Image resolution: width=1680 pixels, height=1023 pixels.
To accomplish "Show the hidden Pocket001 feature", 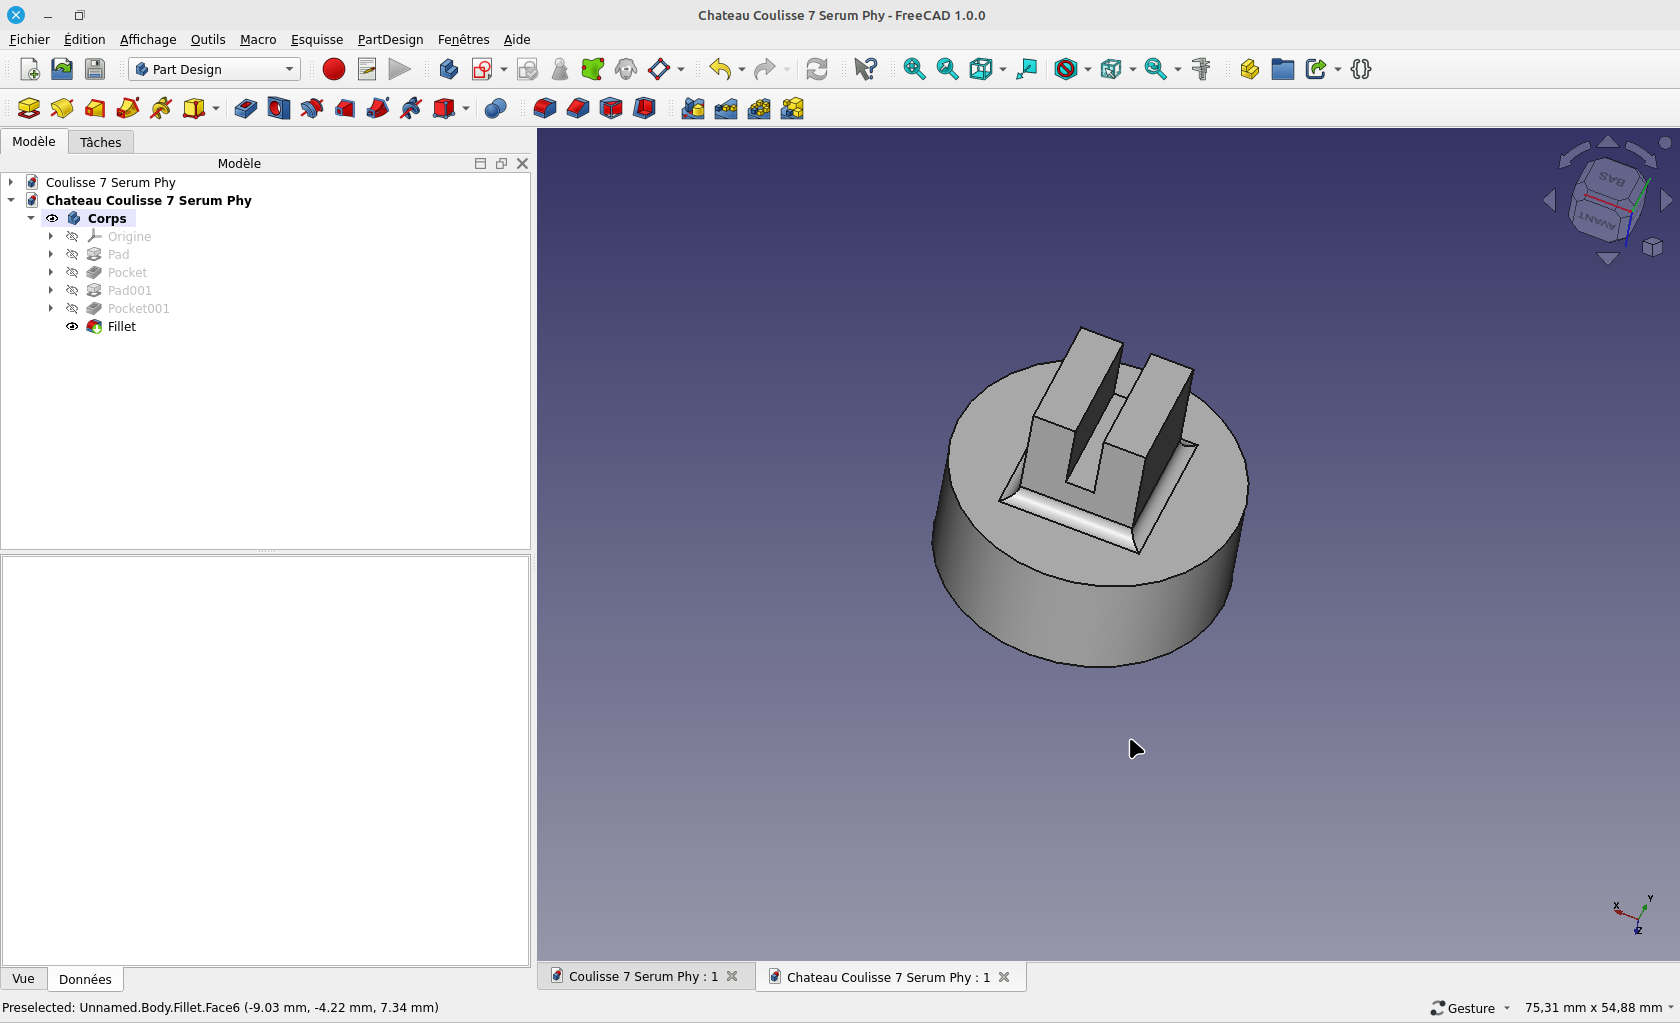I will click(72, 309).
